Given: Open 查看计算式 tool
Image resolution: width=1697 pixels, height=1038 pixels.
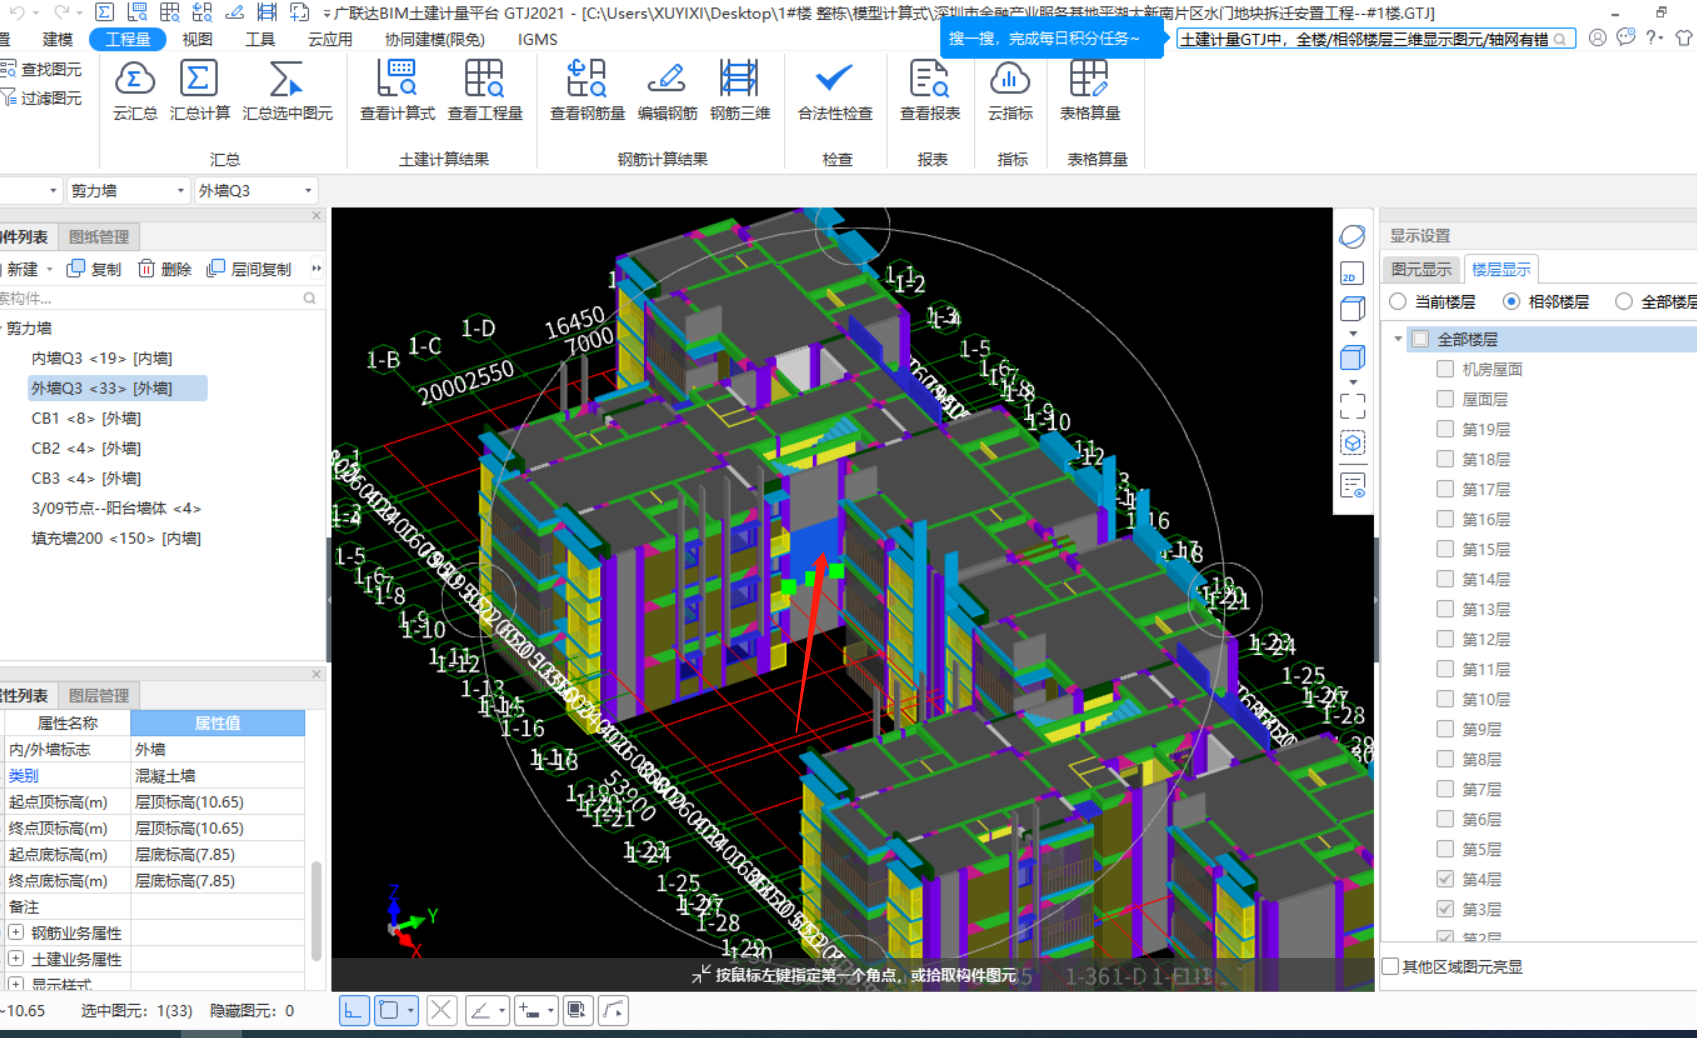Looking at the screenshot, I should [x=397, y=90].
